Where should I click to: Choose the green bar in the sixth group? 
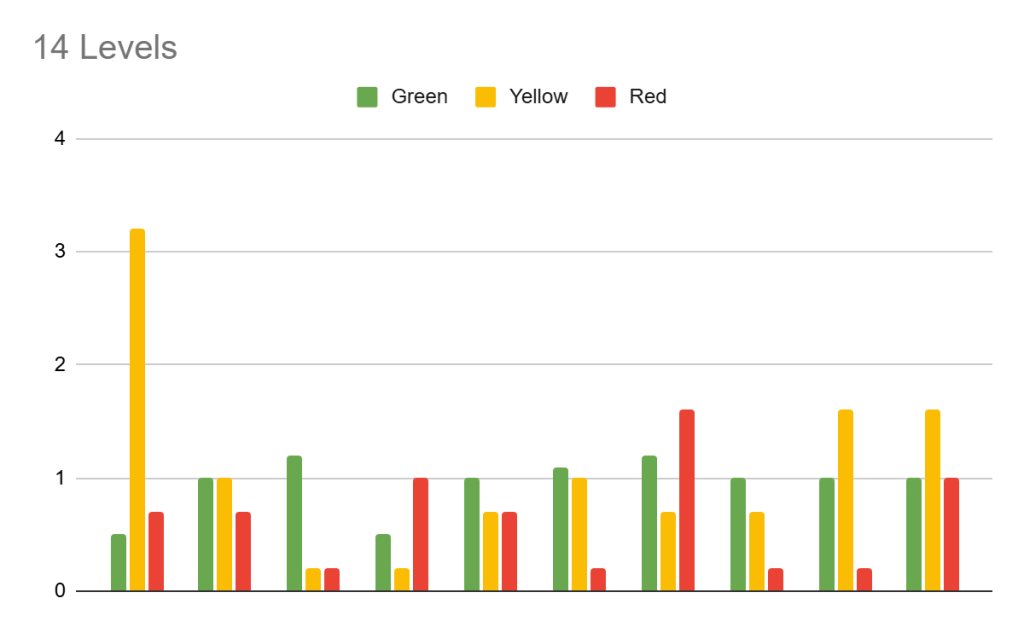click(x=560, y=529)
